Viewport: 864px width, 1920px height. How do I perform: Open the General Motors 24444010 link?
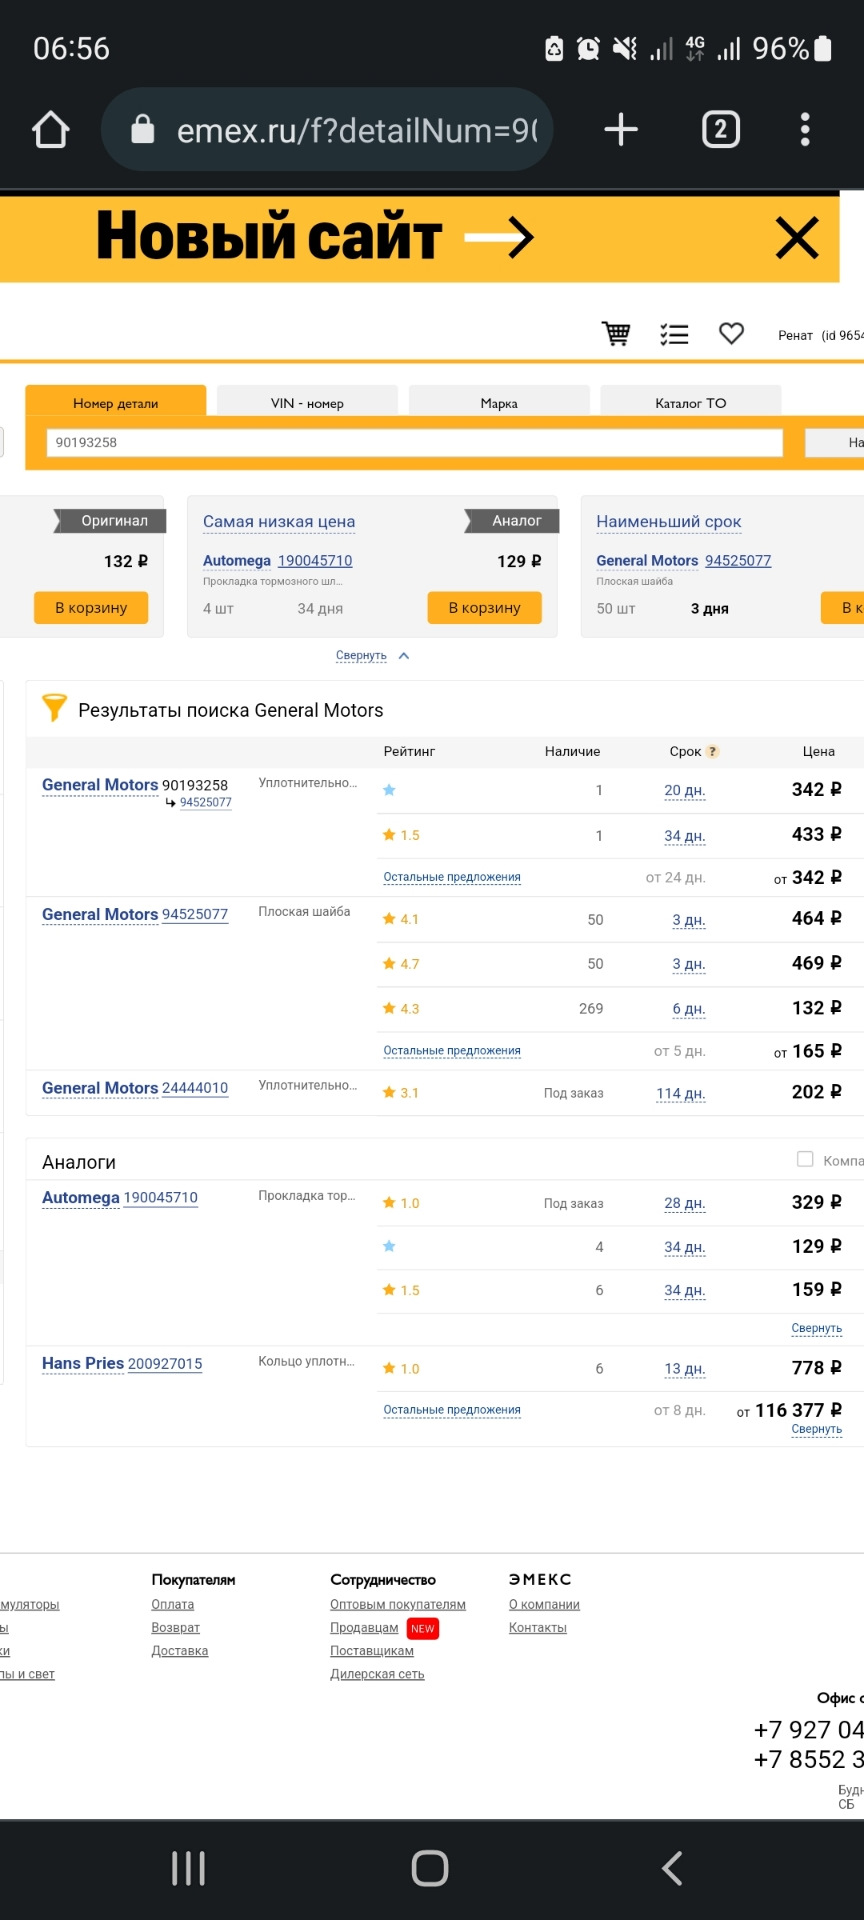click(135, 1088)
